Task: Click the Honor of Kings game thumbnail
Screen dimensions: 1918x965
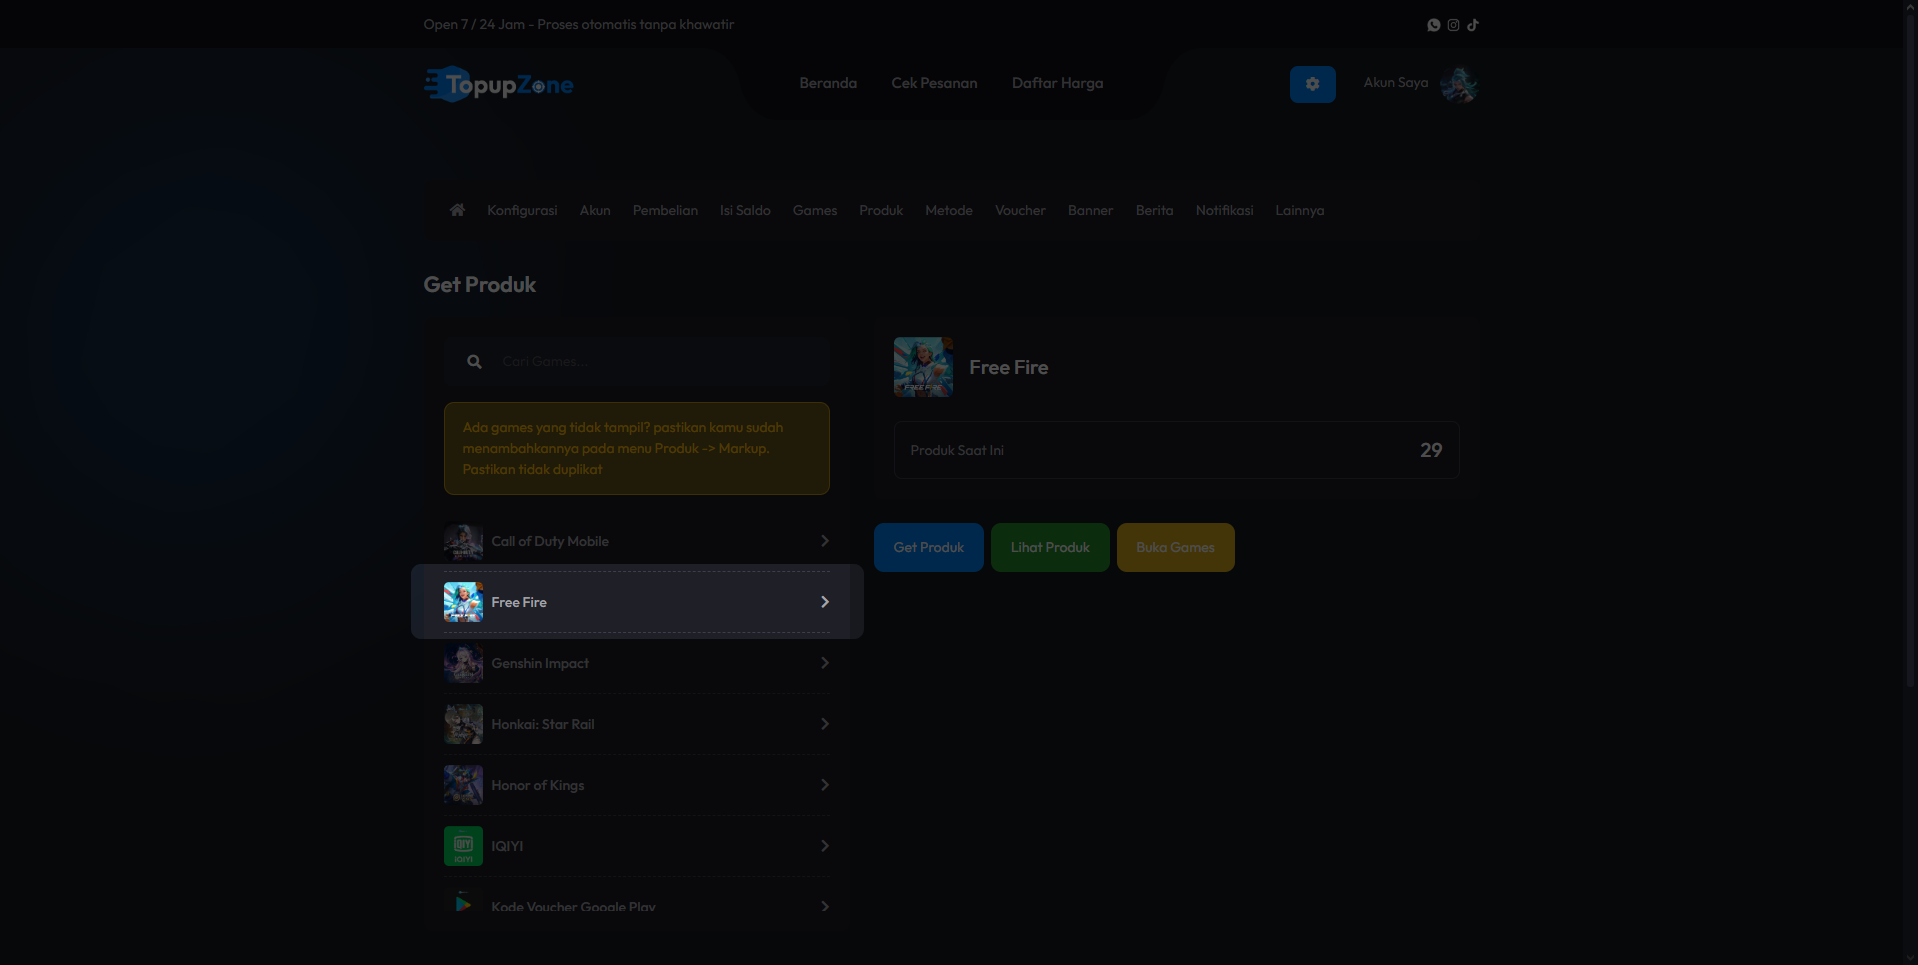Action: click(x=463, y=785)
